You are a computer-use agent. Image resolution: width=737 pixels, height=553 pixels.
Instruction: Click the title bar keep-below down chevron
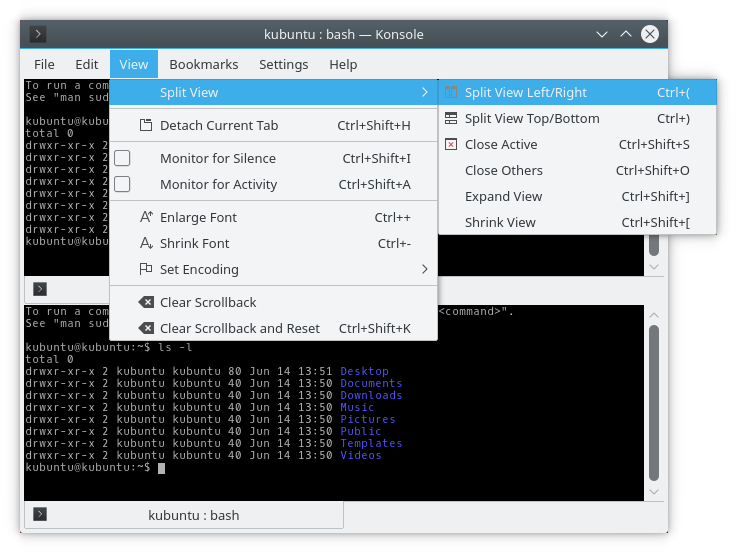(x=602, y=34)
